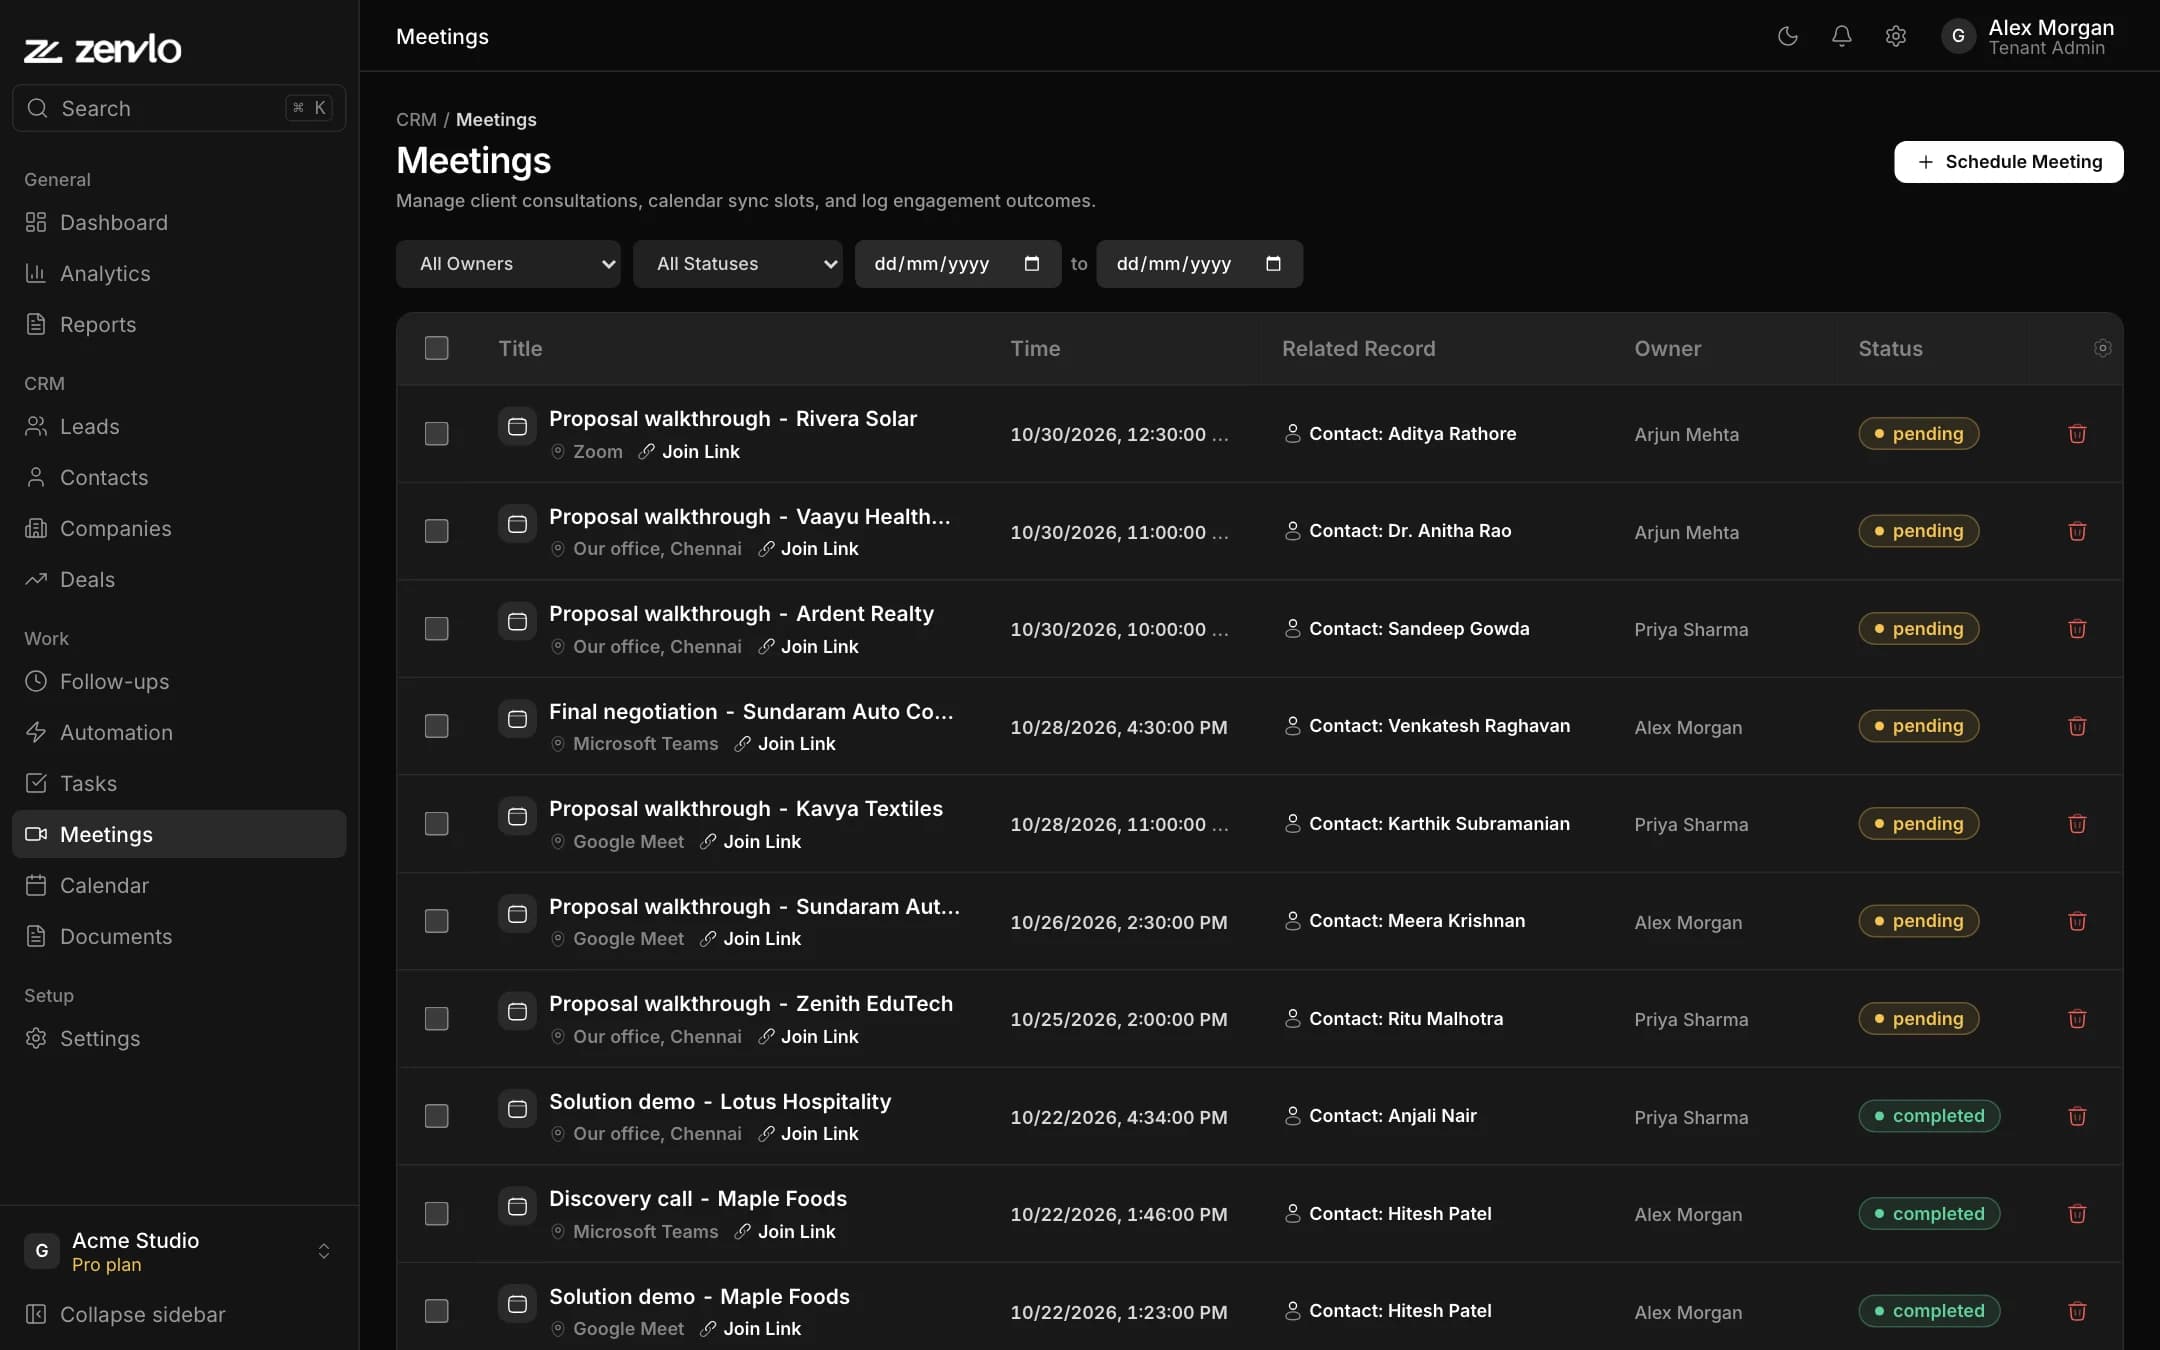Click the sidebar Search field
The width and height of the screenshot is (2160, 1350).
point(179,108)
